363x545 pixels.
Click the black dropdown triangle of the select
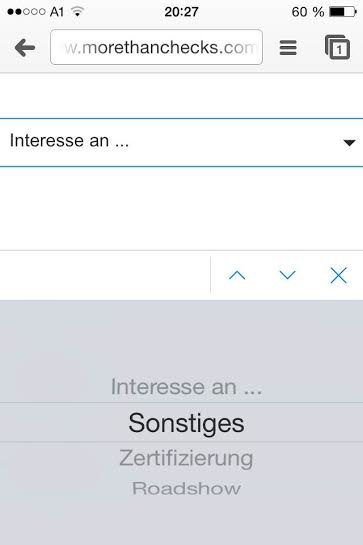tap(349, 143)
